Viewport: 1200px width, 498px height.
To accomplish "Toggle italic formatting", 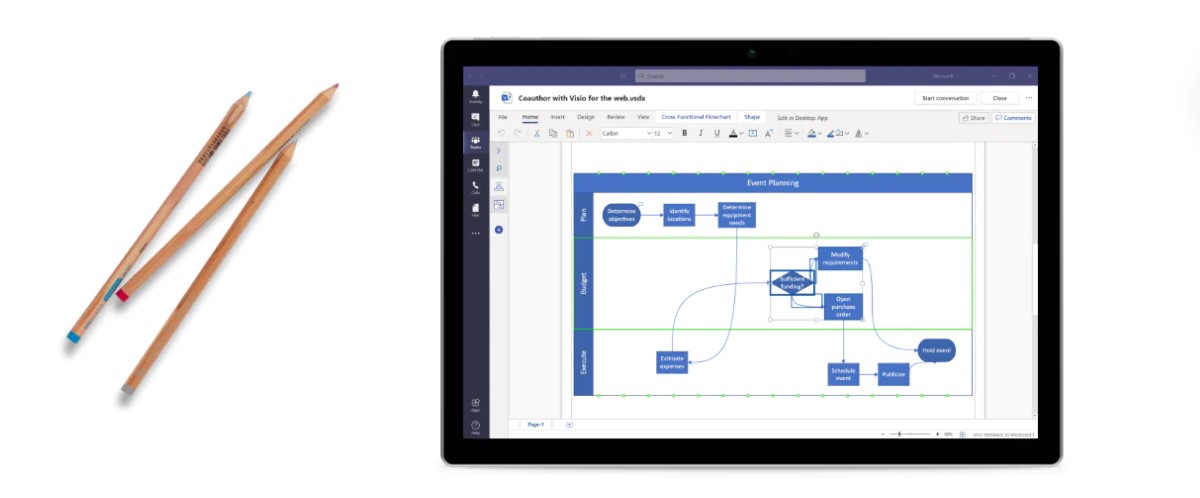I will coord(700,133).
